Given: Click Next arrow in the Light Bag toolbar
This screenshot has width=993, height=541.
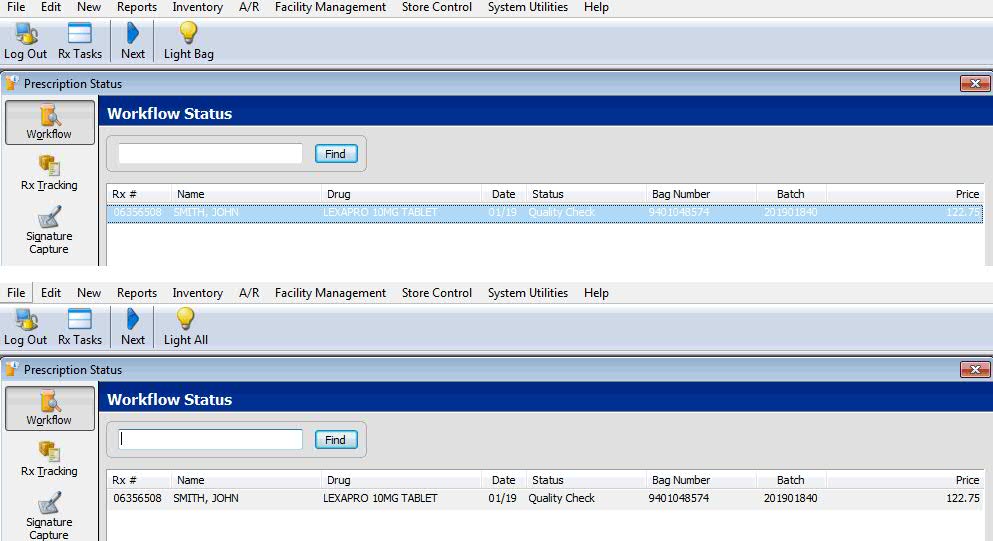Looking at the screenshot, I should tap(132, 33).
